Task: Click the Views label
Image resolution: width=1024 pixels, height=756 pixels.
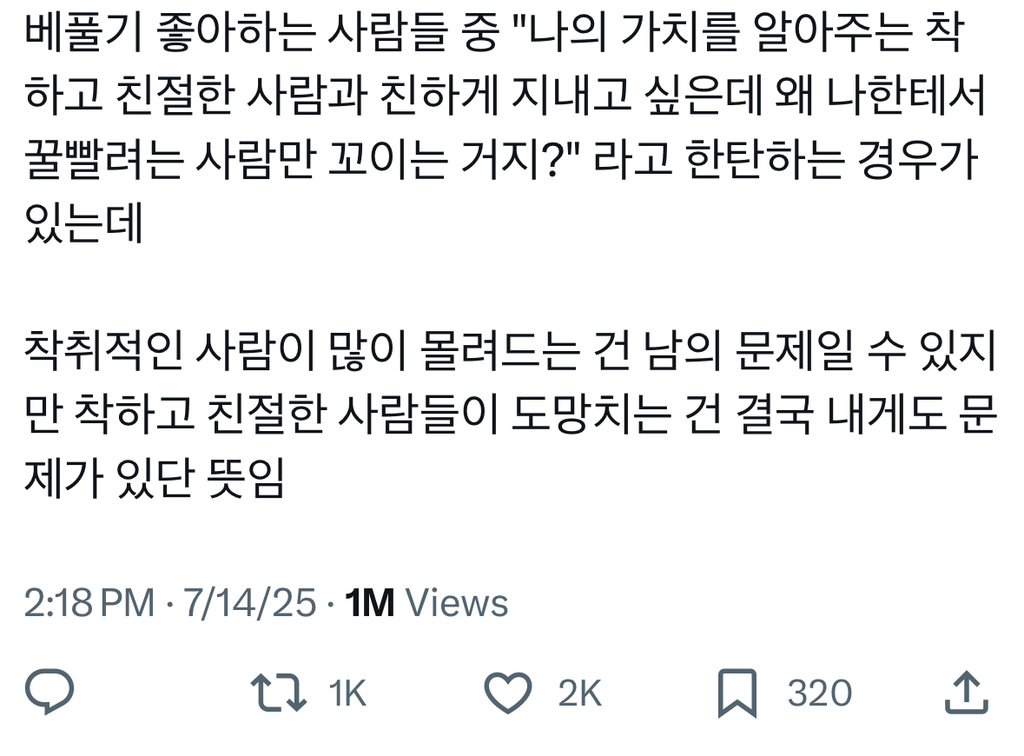Action: (456, 603)
